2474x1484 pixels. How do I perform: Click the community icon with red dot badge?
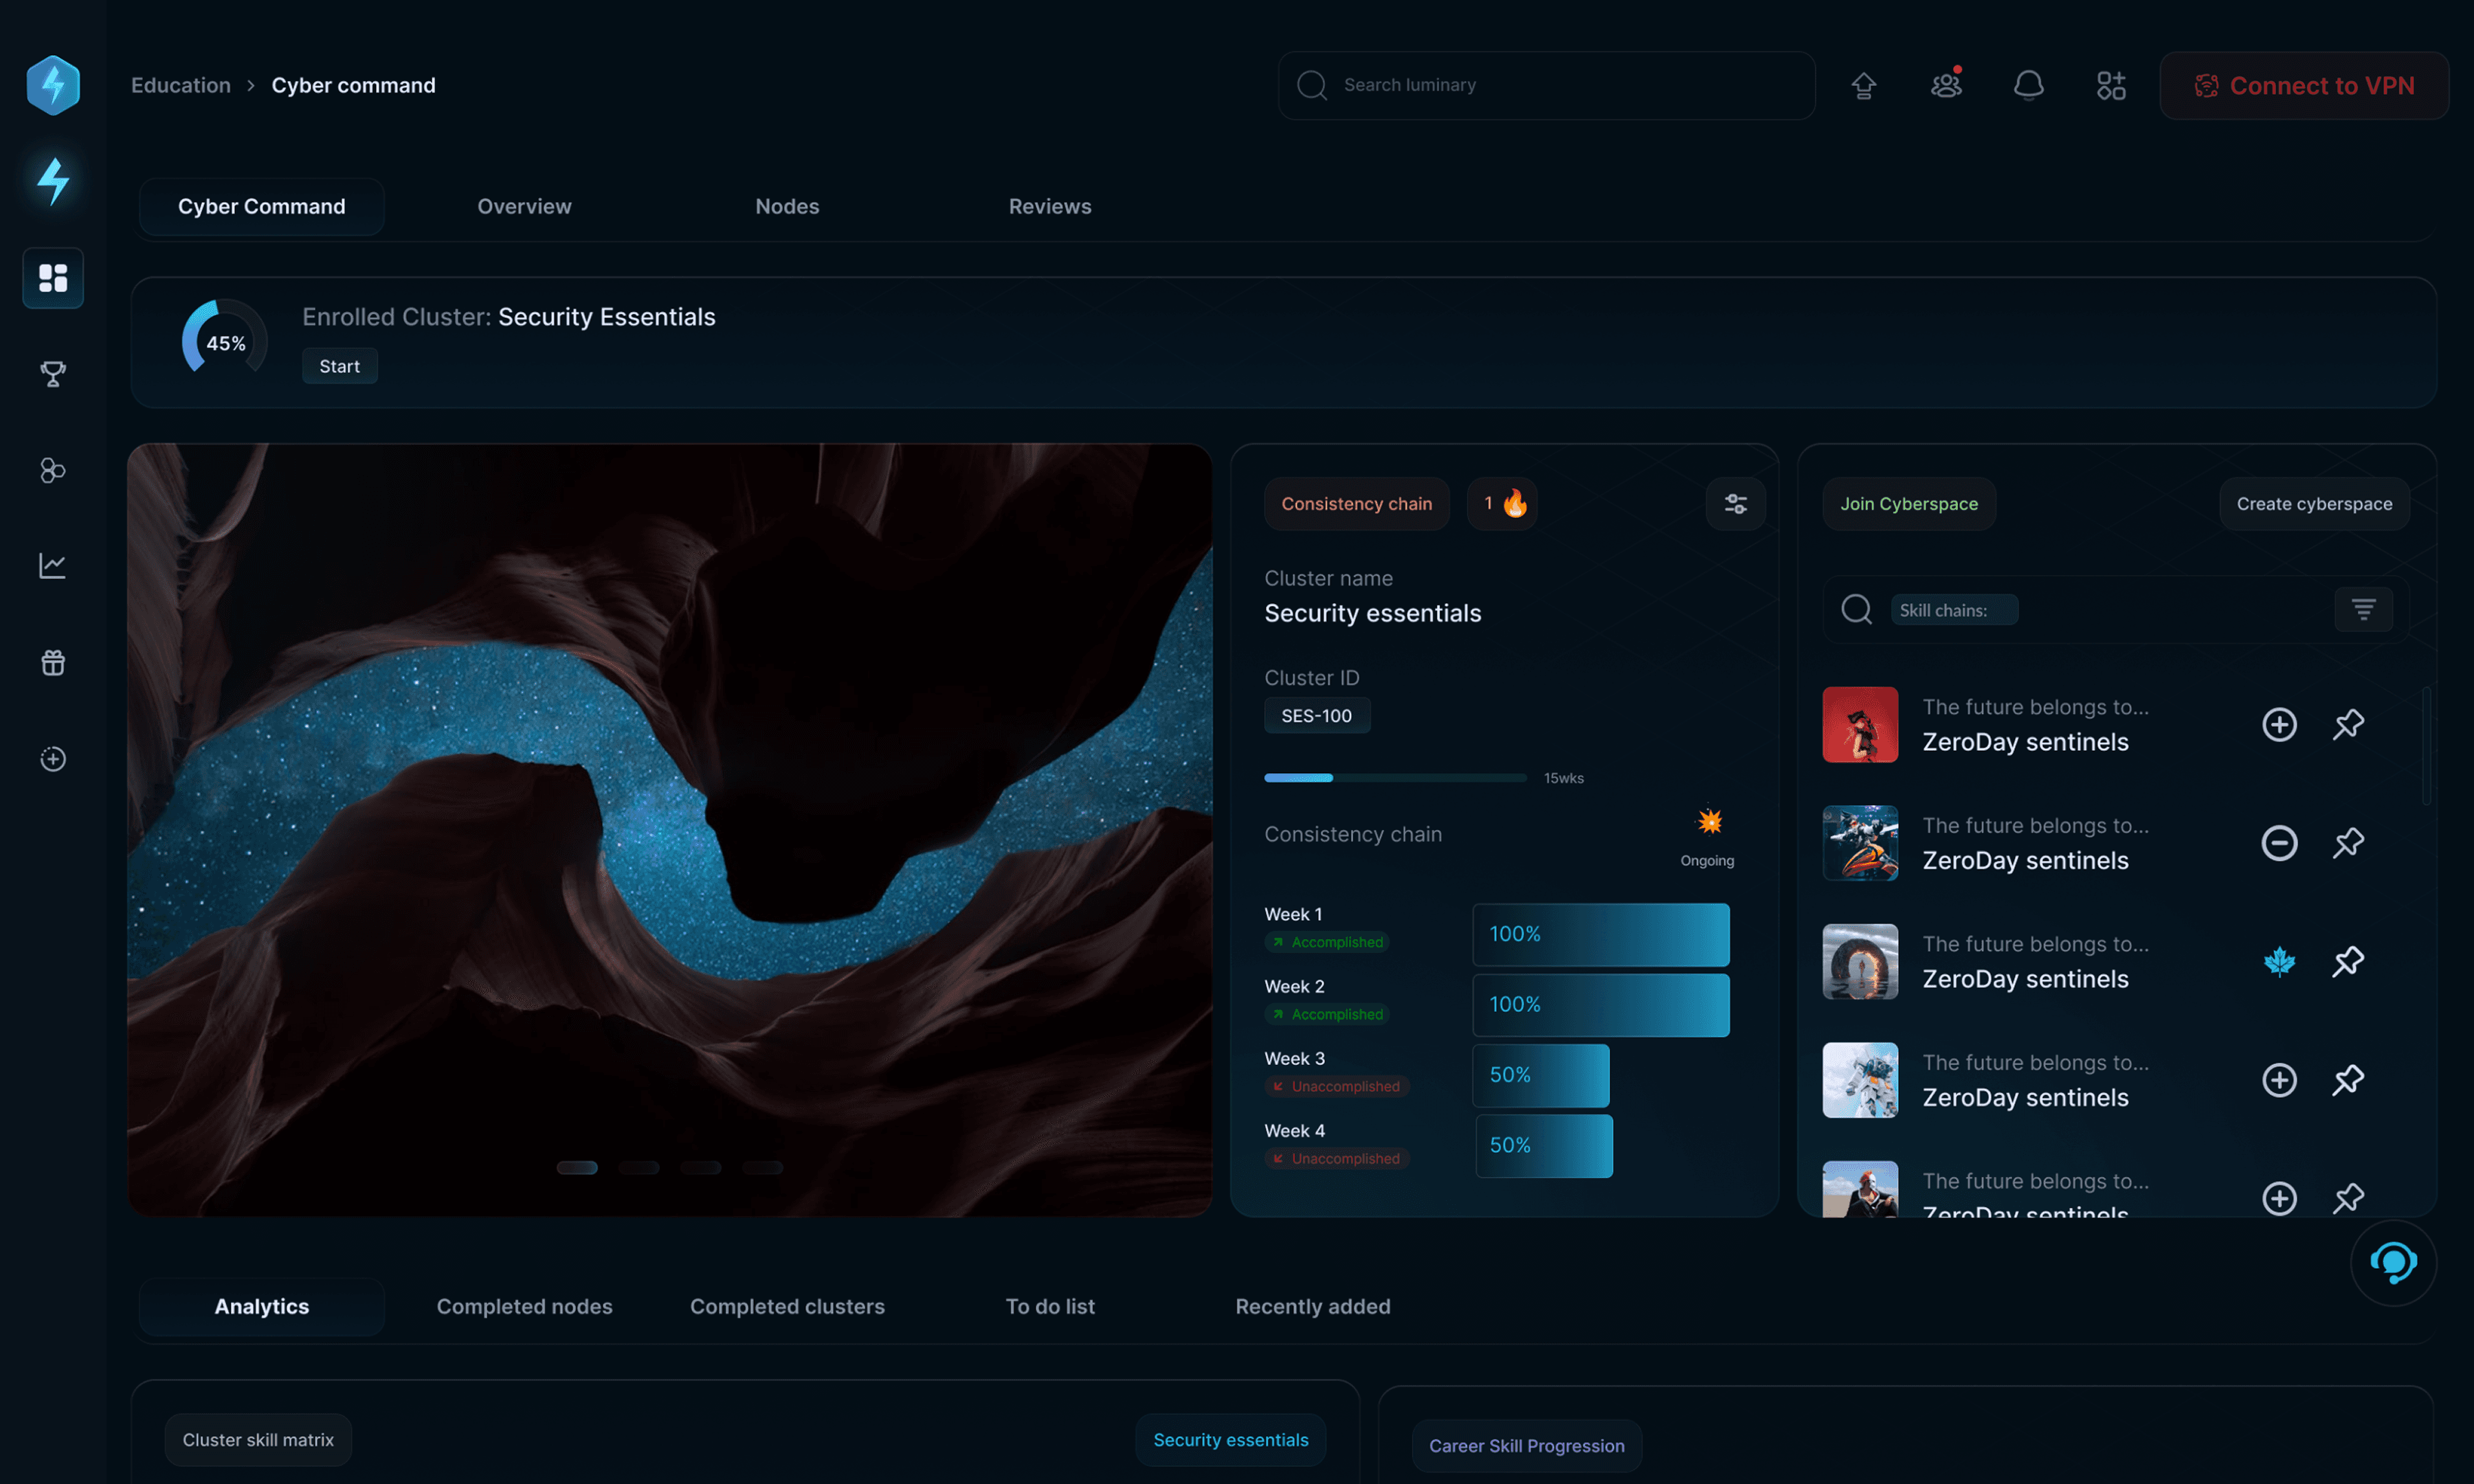click(x=1945, y=85)
